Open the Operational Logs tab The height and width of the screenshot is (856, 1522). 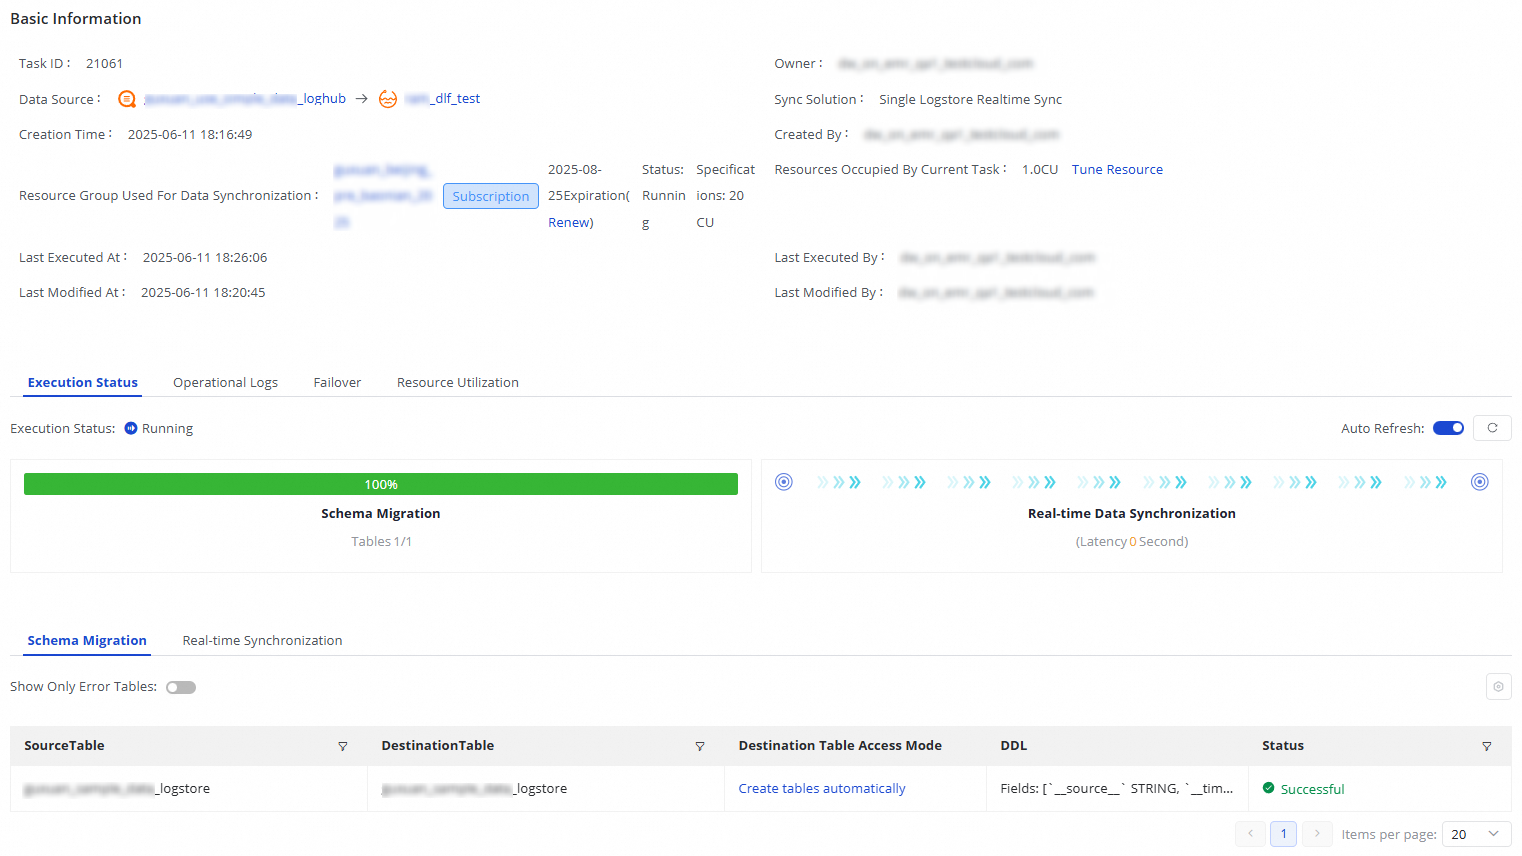point(225,382)
